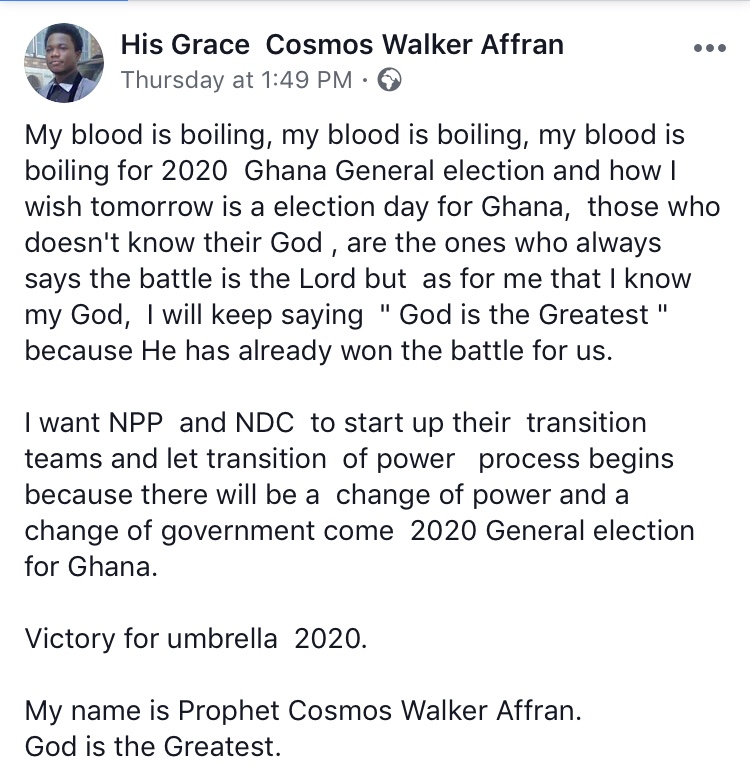Click the phrase 'change of government come'
This screenshot has width=750, height=773.
(x=209, y=531)
